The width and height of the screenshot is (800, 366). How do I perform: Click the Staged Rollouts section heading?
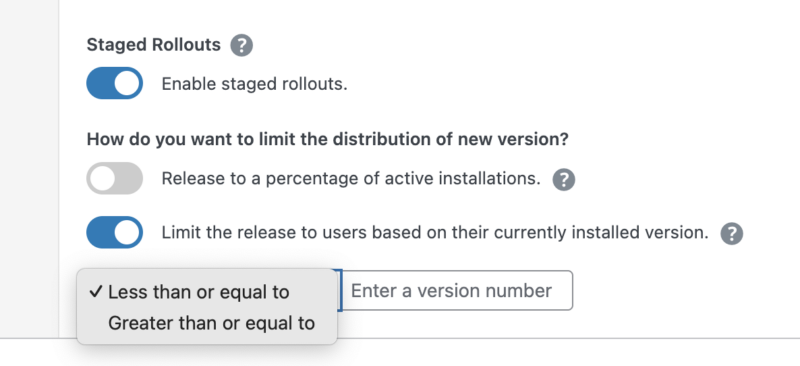coord(154,45)
